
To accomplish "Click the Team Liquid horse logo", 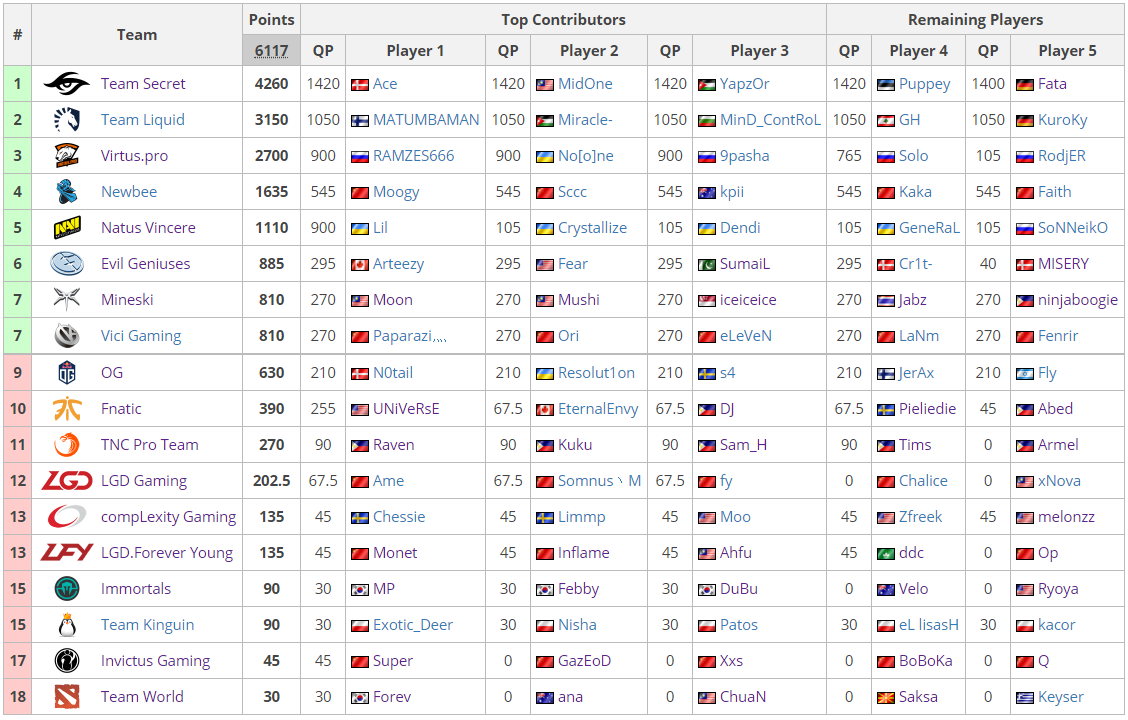I will pyautogui.click(x=67, y=120).
